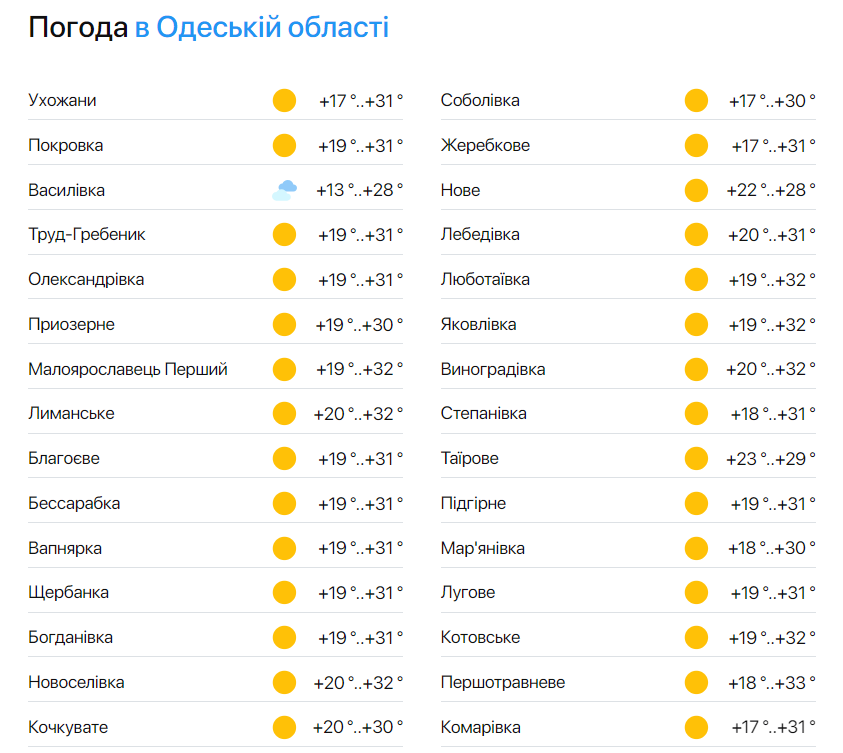Open the forecast for Покровка
Image resolution: width=843 pixels, height=753 pixels.
62,145
